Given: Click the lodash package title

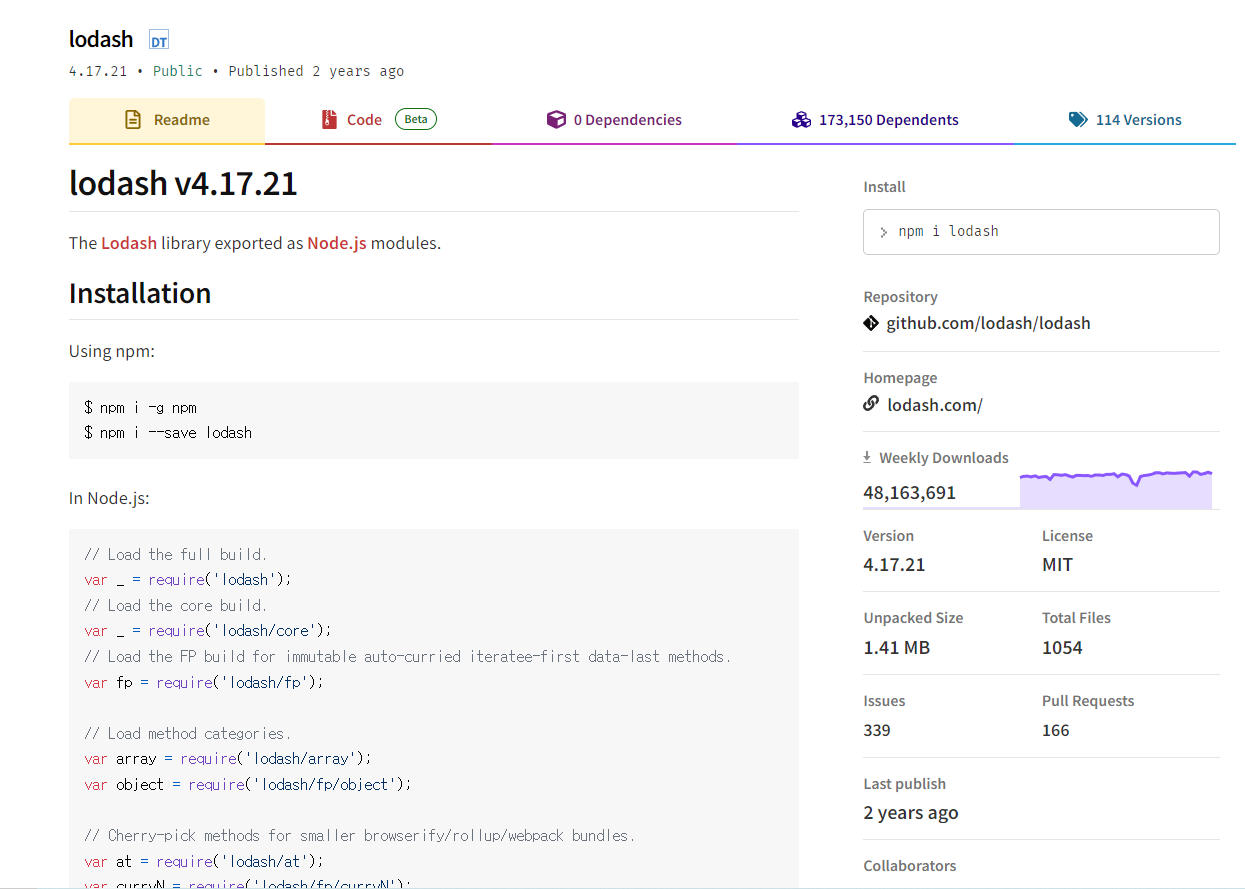Looking at the screenshot, I should (101, 39).
